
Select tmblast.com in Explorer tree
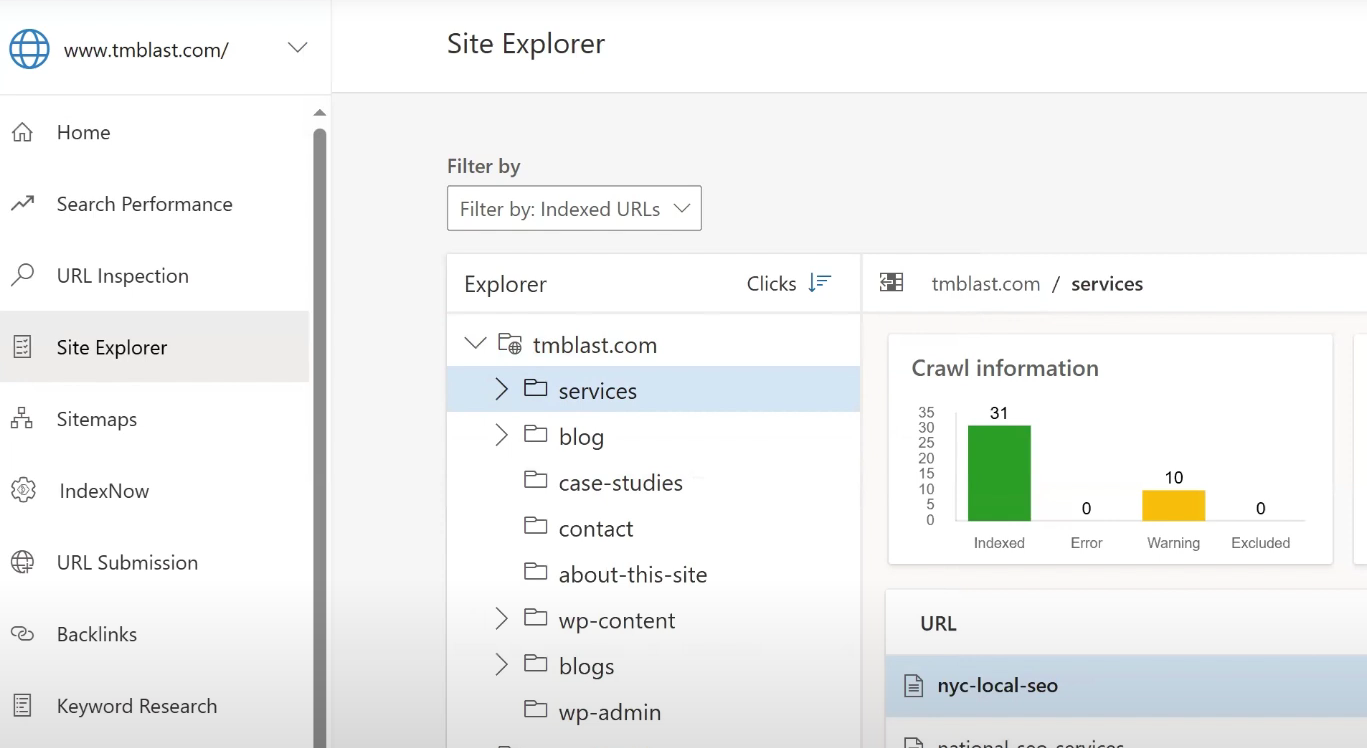click(594, 345)
